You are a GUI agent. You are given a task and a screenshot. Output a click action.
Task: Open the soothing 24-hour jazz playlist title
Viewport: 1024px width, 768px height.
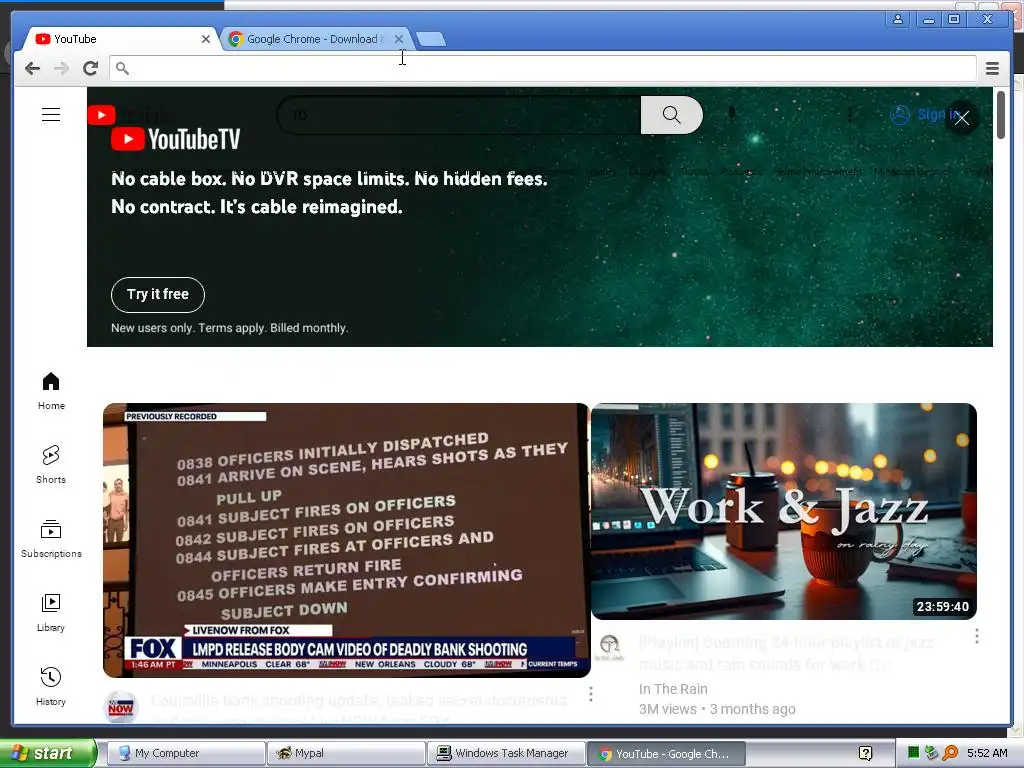coord(786,653)
